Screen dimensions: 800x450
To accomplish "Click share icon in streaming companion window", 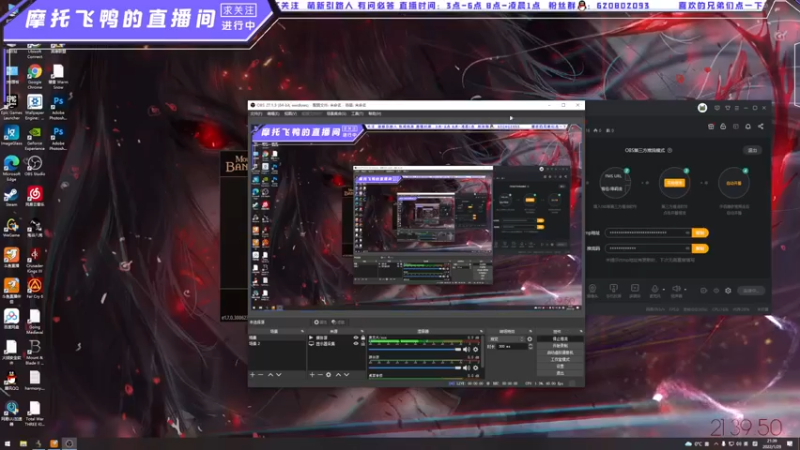I will [761, 126].
